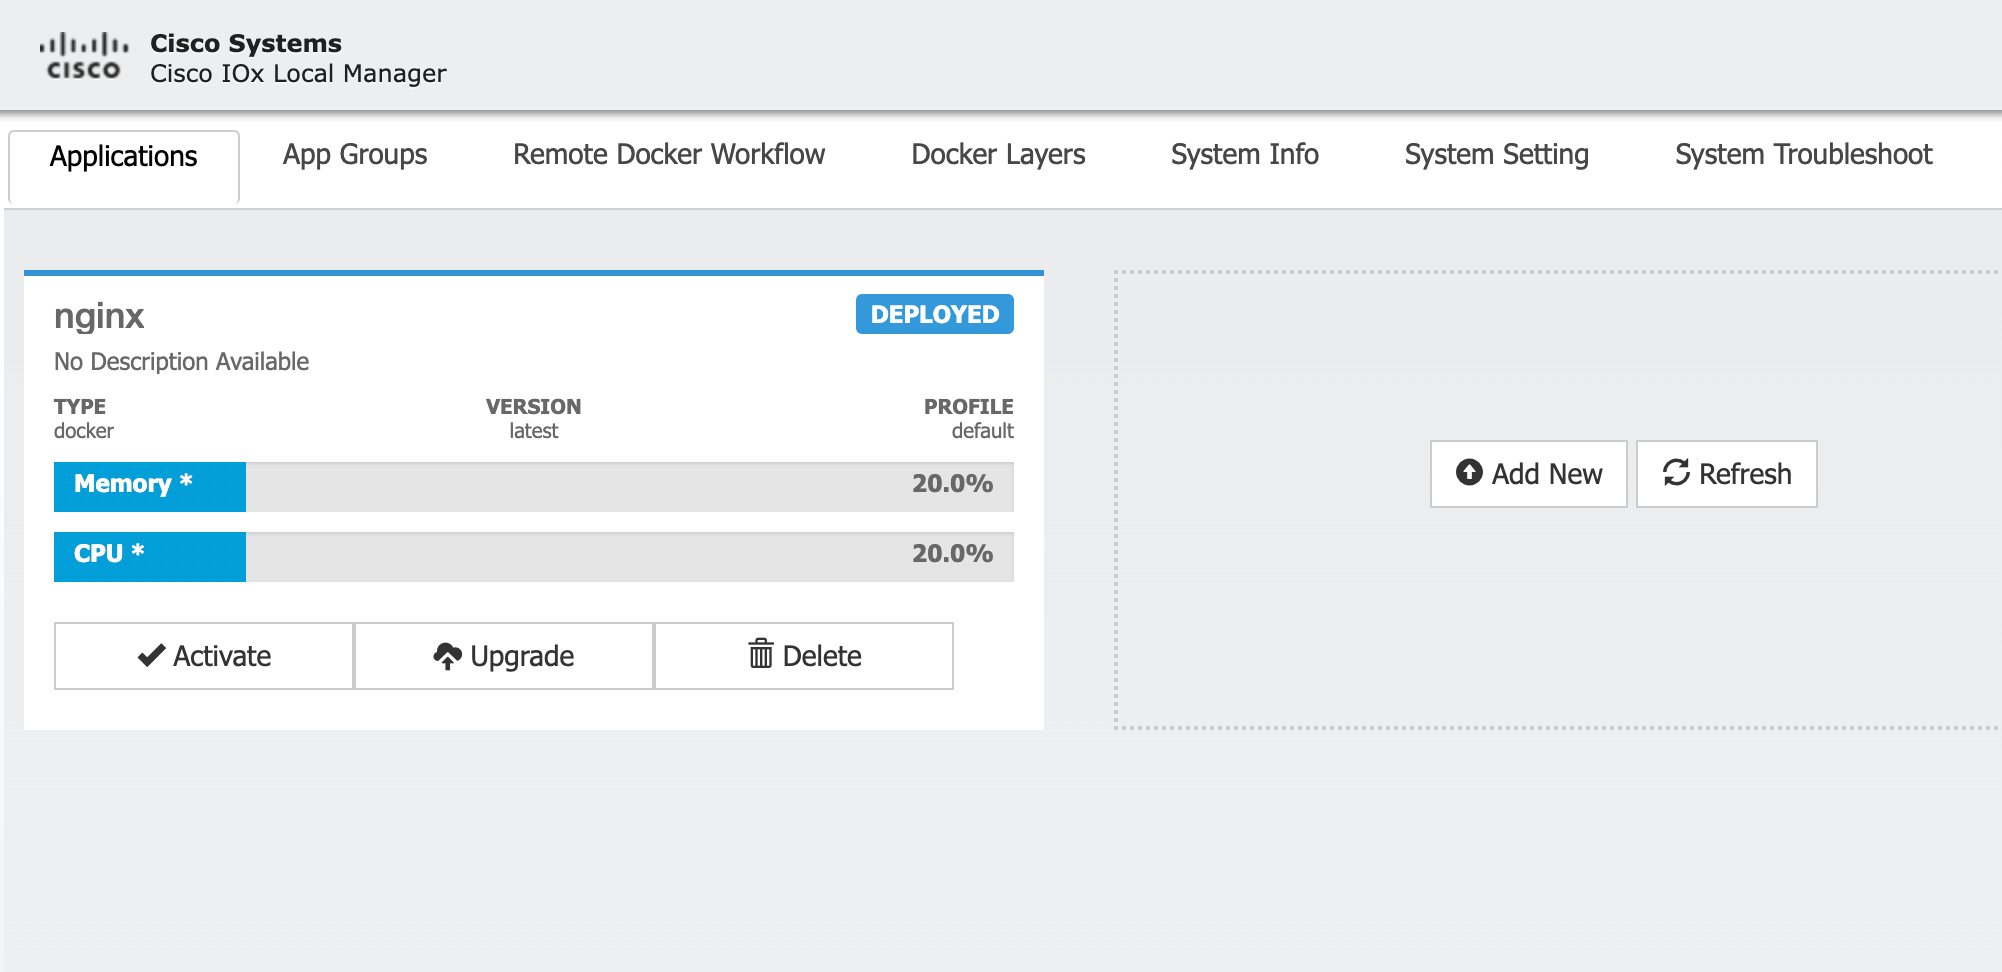Click the DEPLOYED status badge on nginx
This screenshot has height=972, width=2002.
pos(933,314)
